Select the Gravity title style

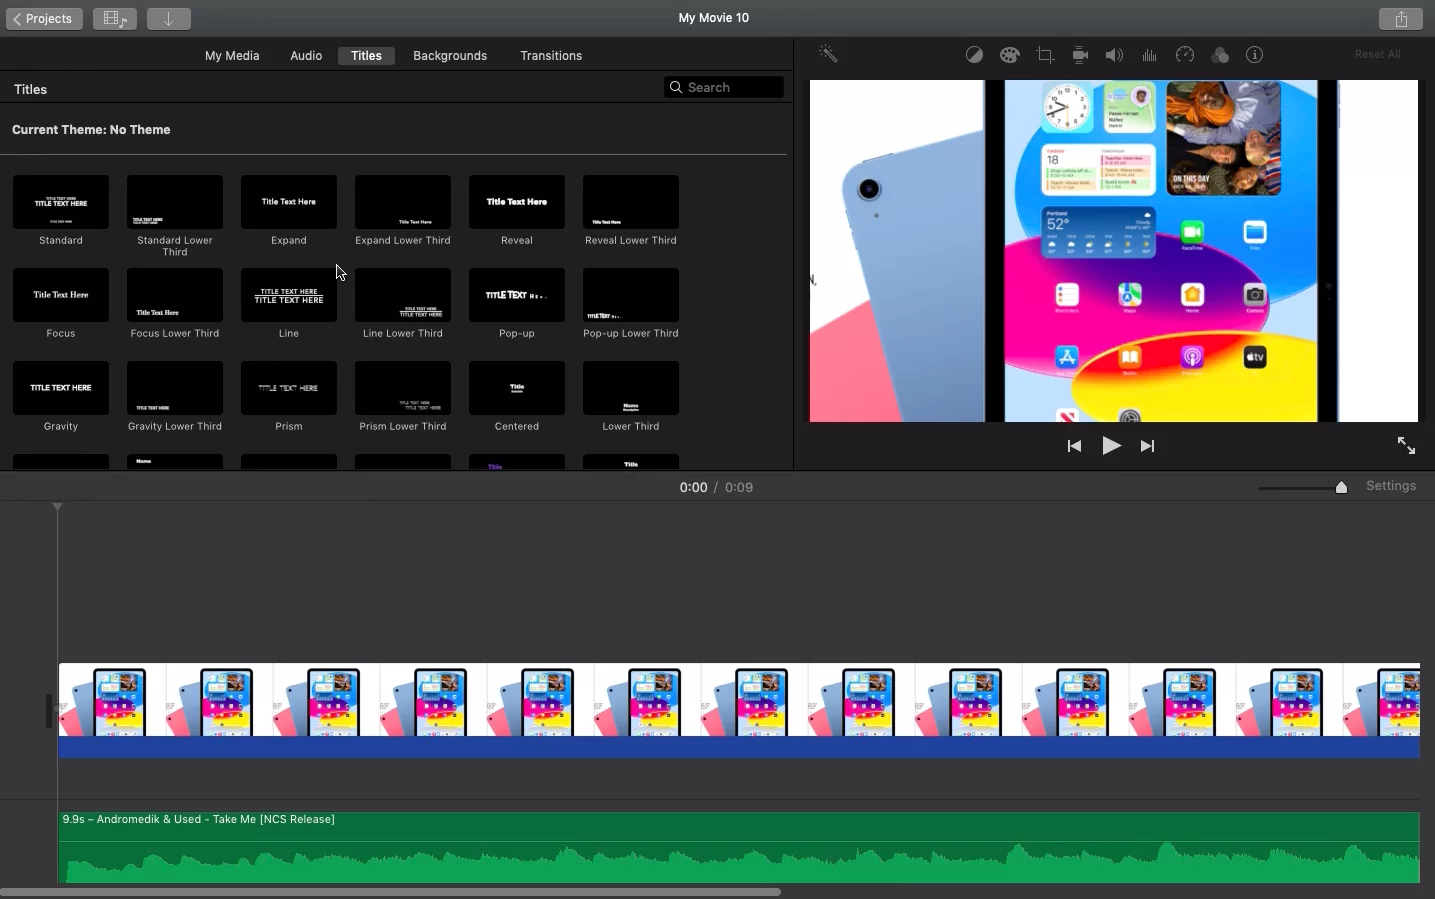pos(61,389)
